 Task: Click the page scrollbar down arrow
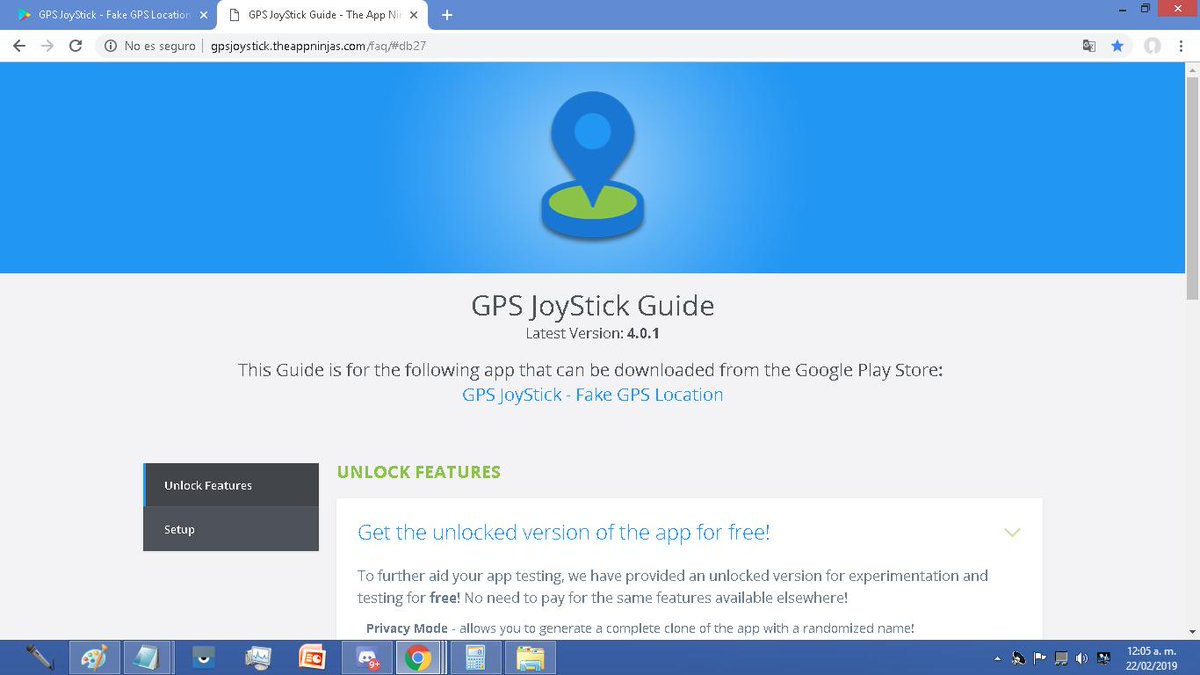1191,630
